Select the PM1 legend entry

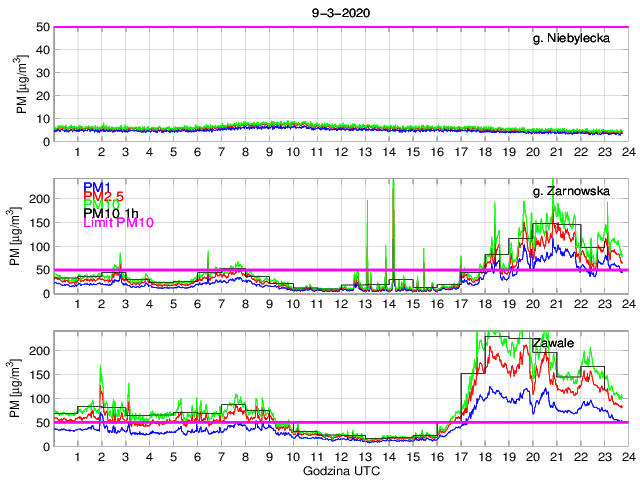tap(97, 187)
